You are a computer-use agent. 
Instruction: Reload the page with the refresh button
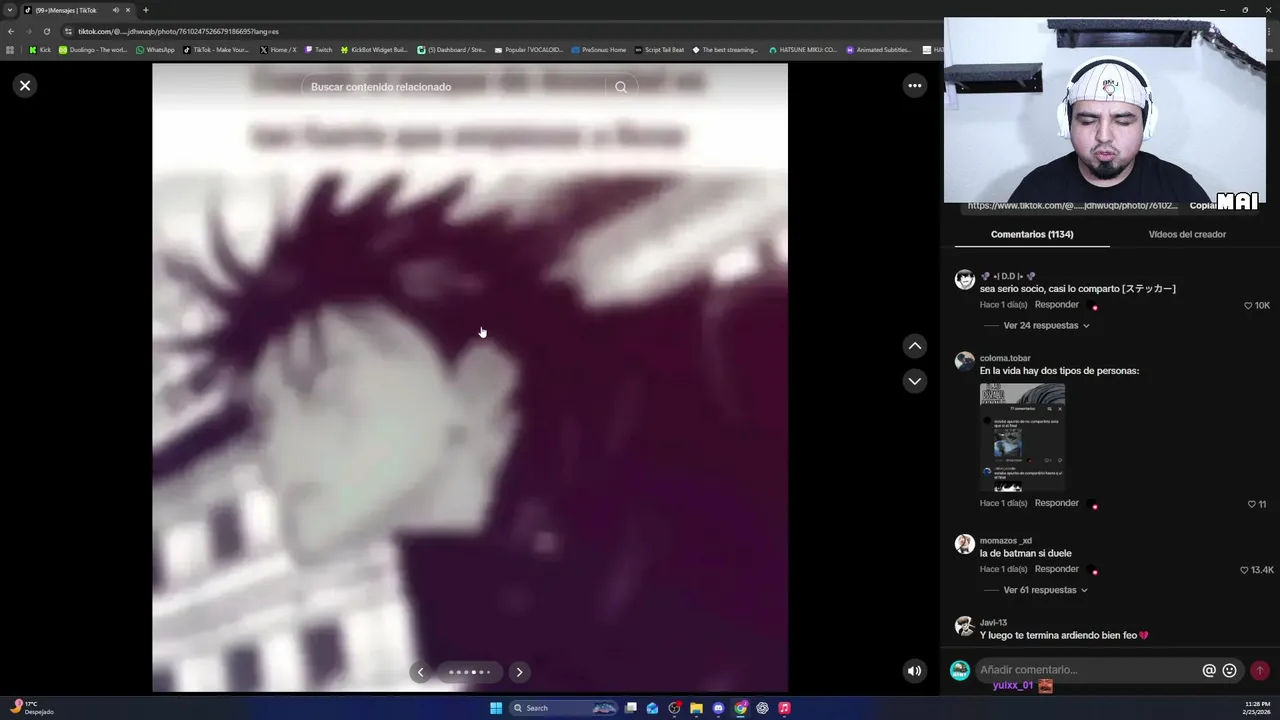[46, 31]
